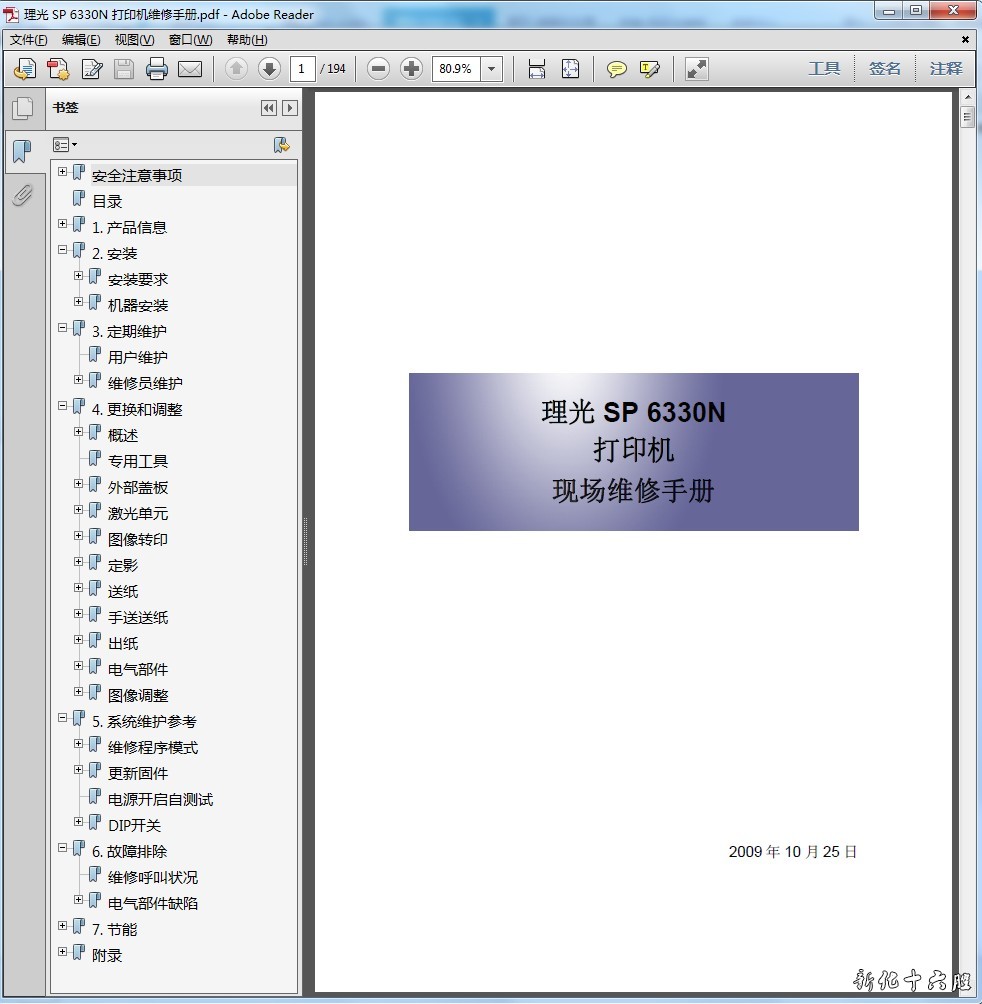The image size is (982, 1004).
Task: Add a sticky note comment icon
Action: [x=617, y=69]
